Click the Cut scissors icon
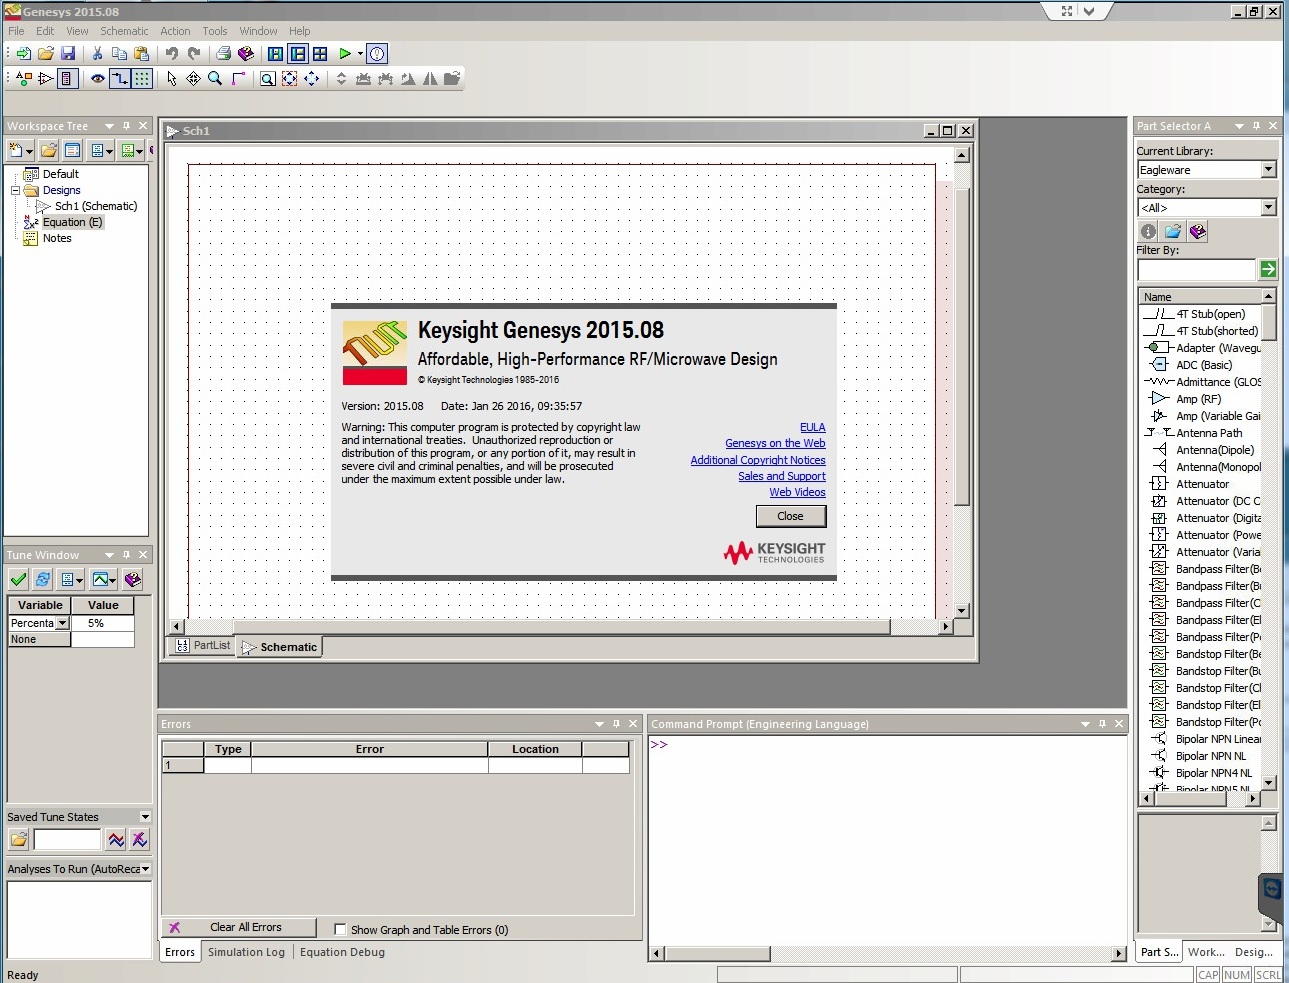The image size is (1289, 983). click(x=97, y=54)
